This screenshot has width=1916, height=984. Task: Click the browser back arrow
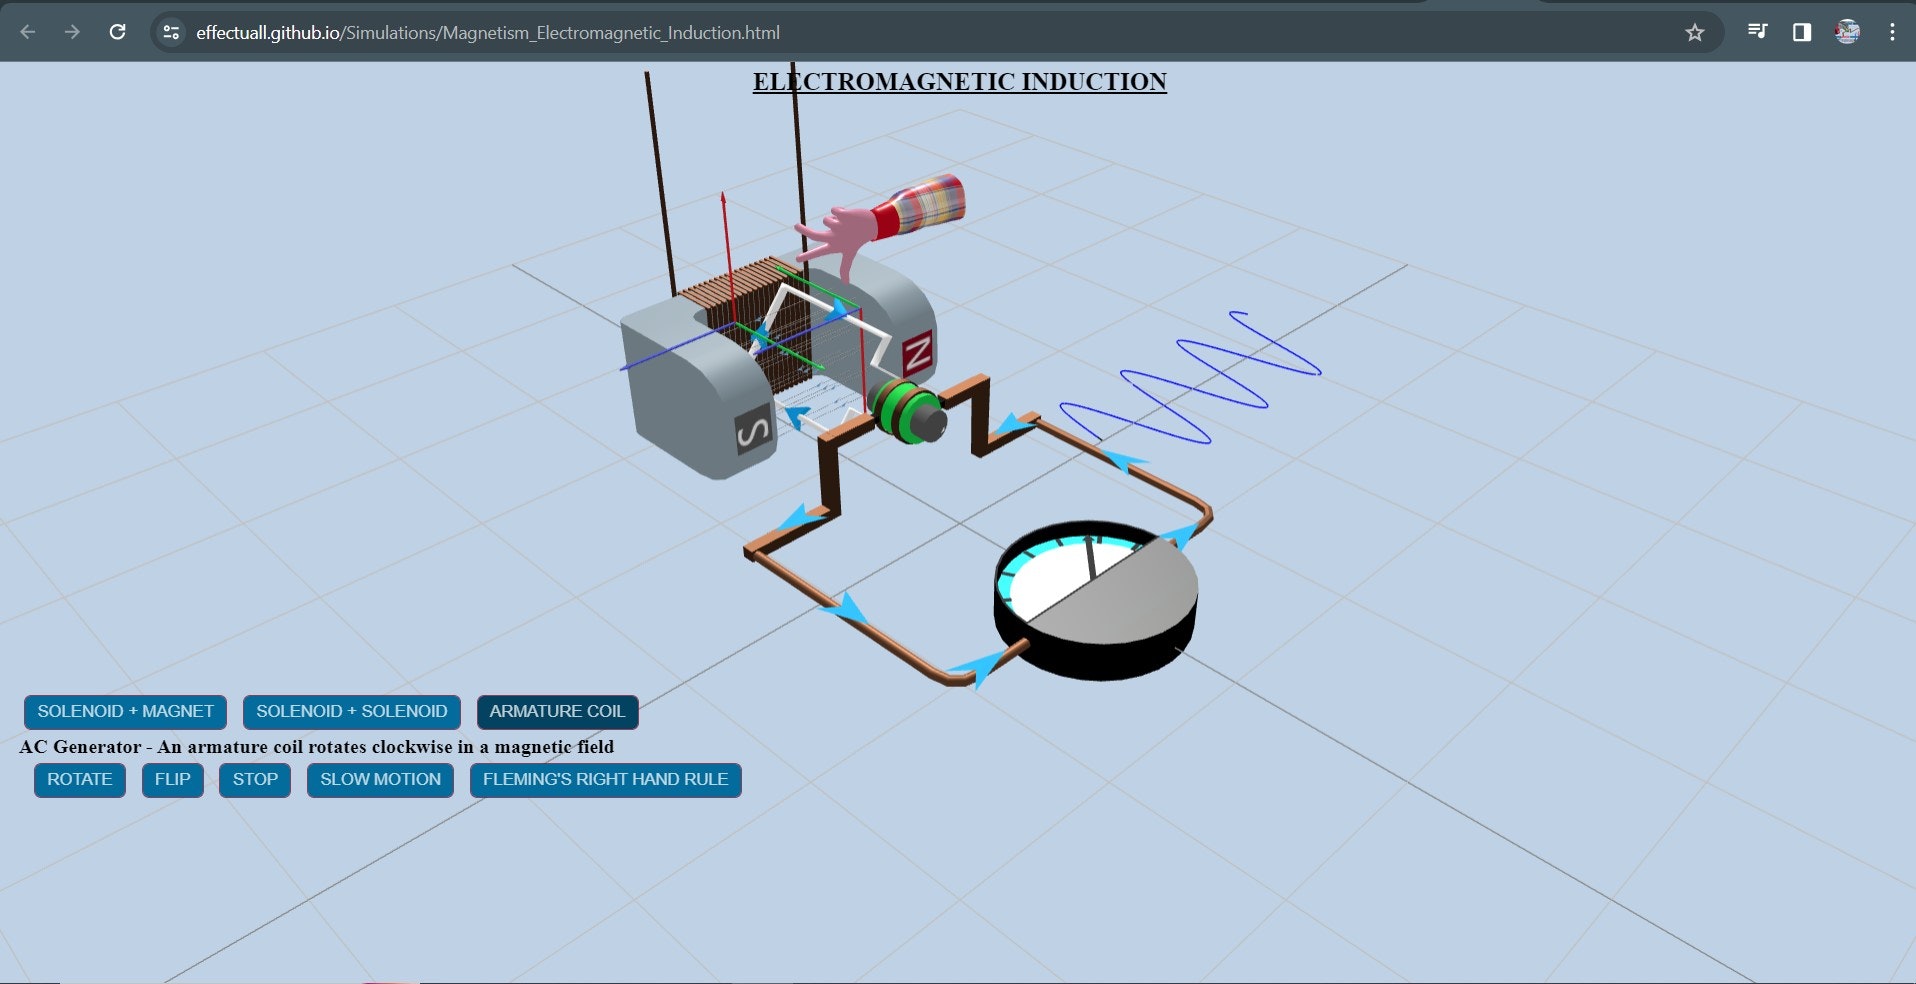point(28,32)
